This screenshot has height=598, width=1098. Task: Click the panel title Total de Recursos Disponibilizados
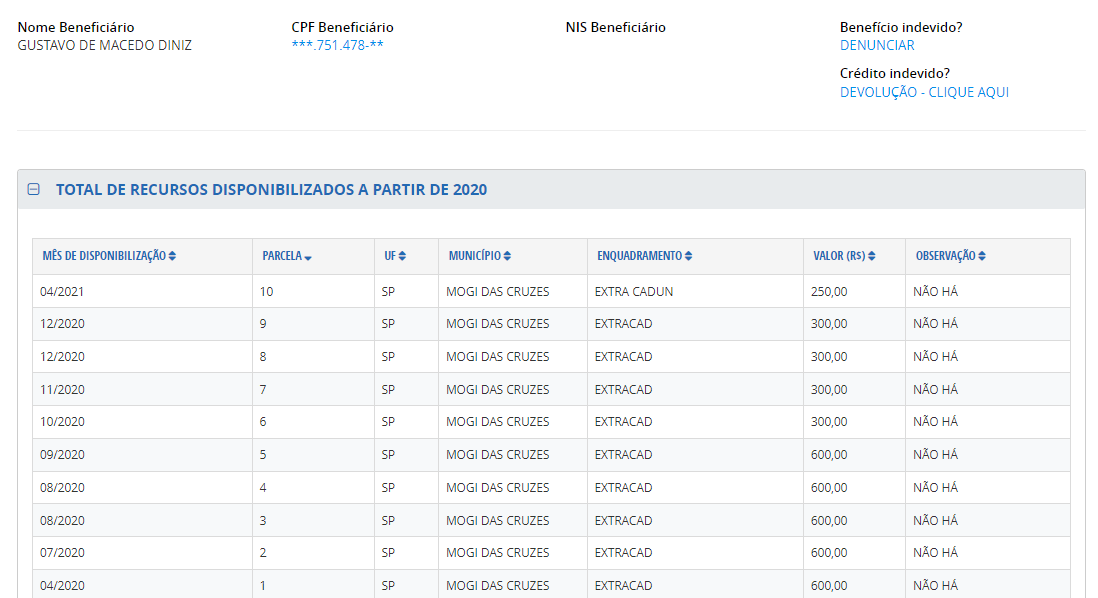[x=271, y=189]
